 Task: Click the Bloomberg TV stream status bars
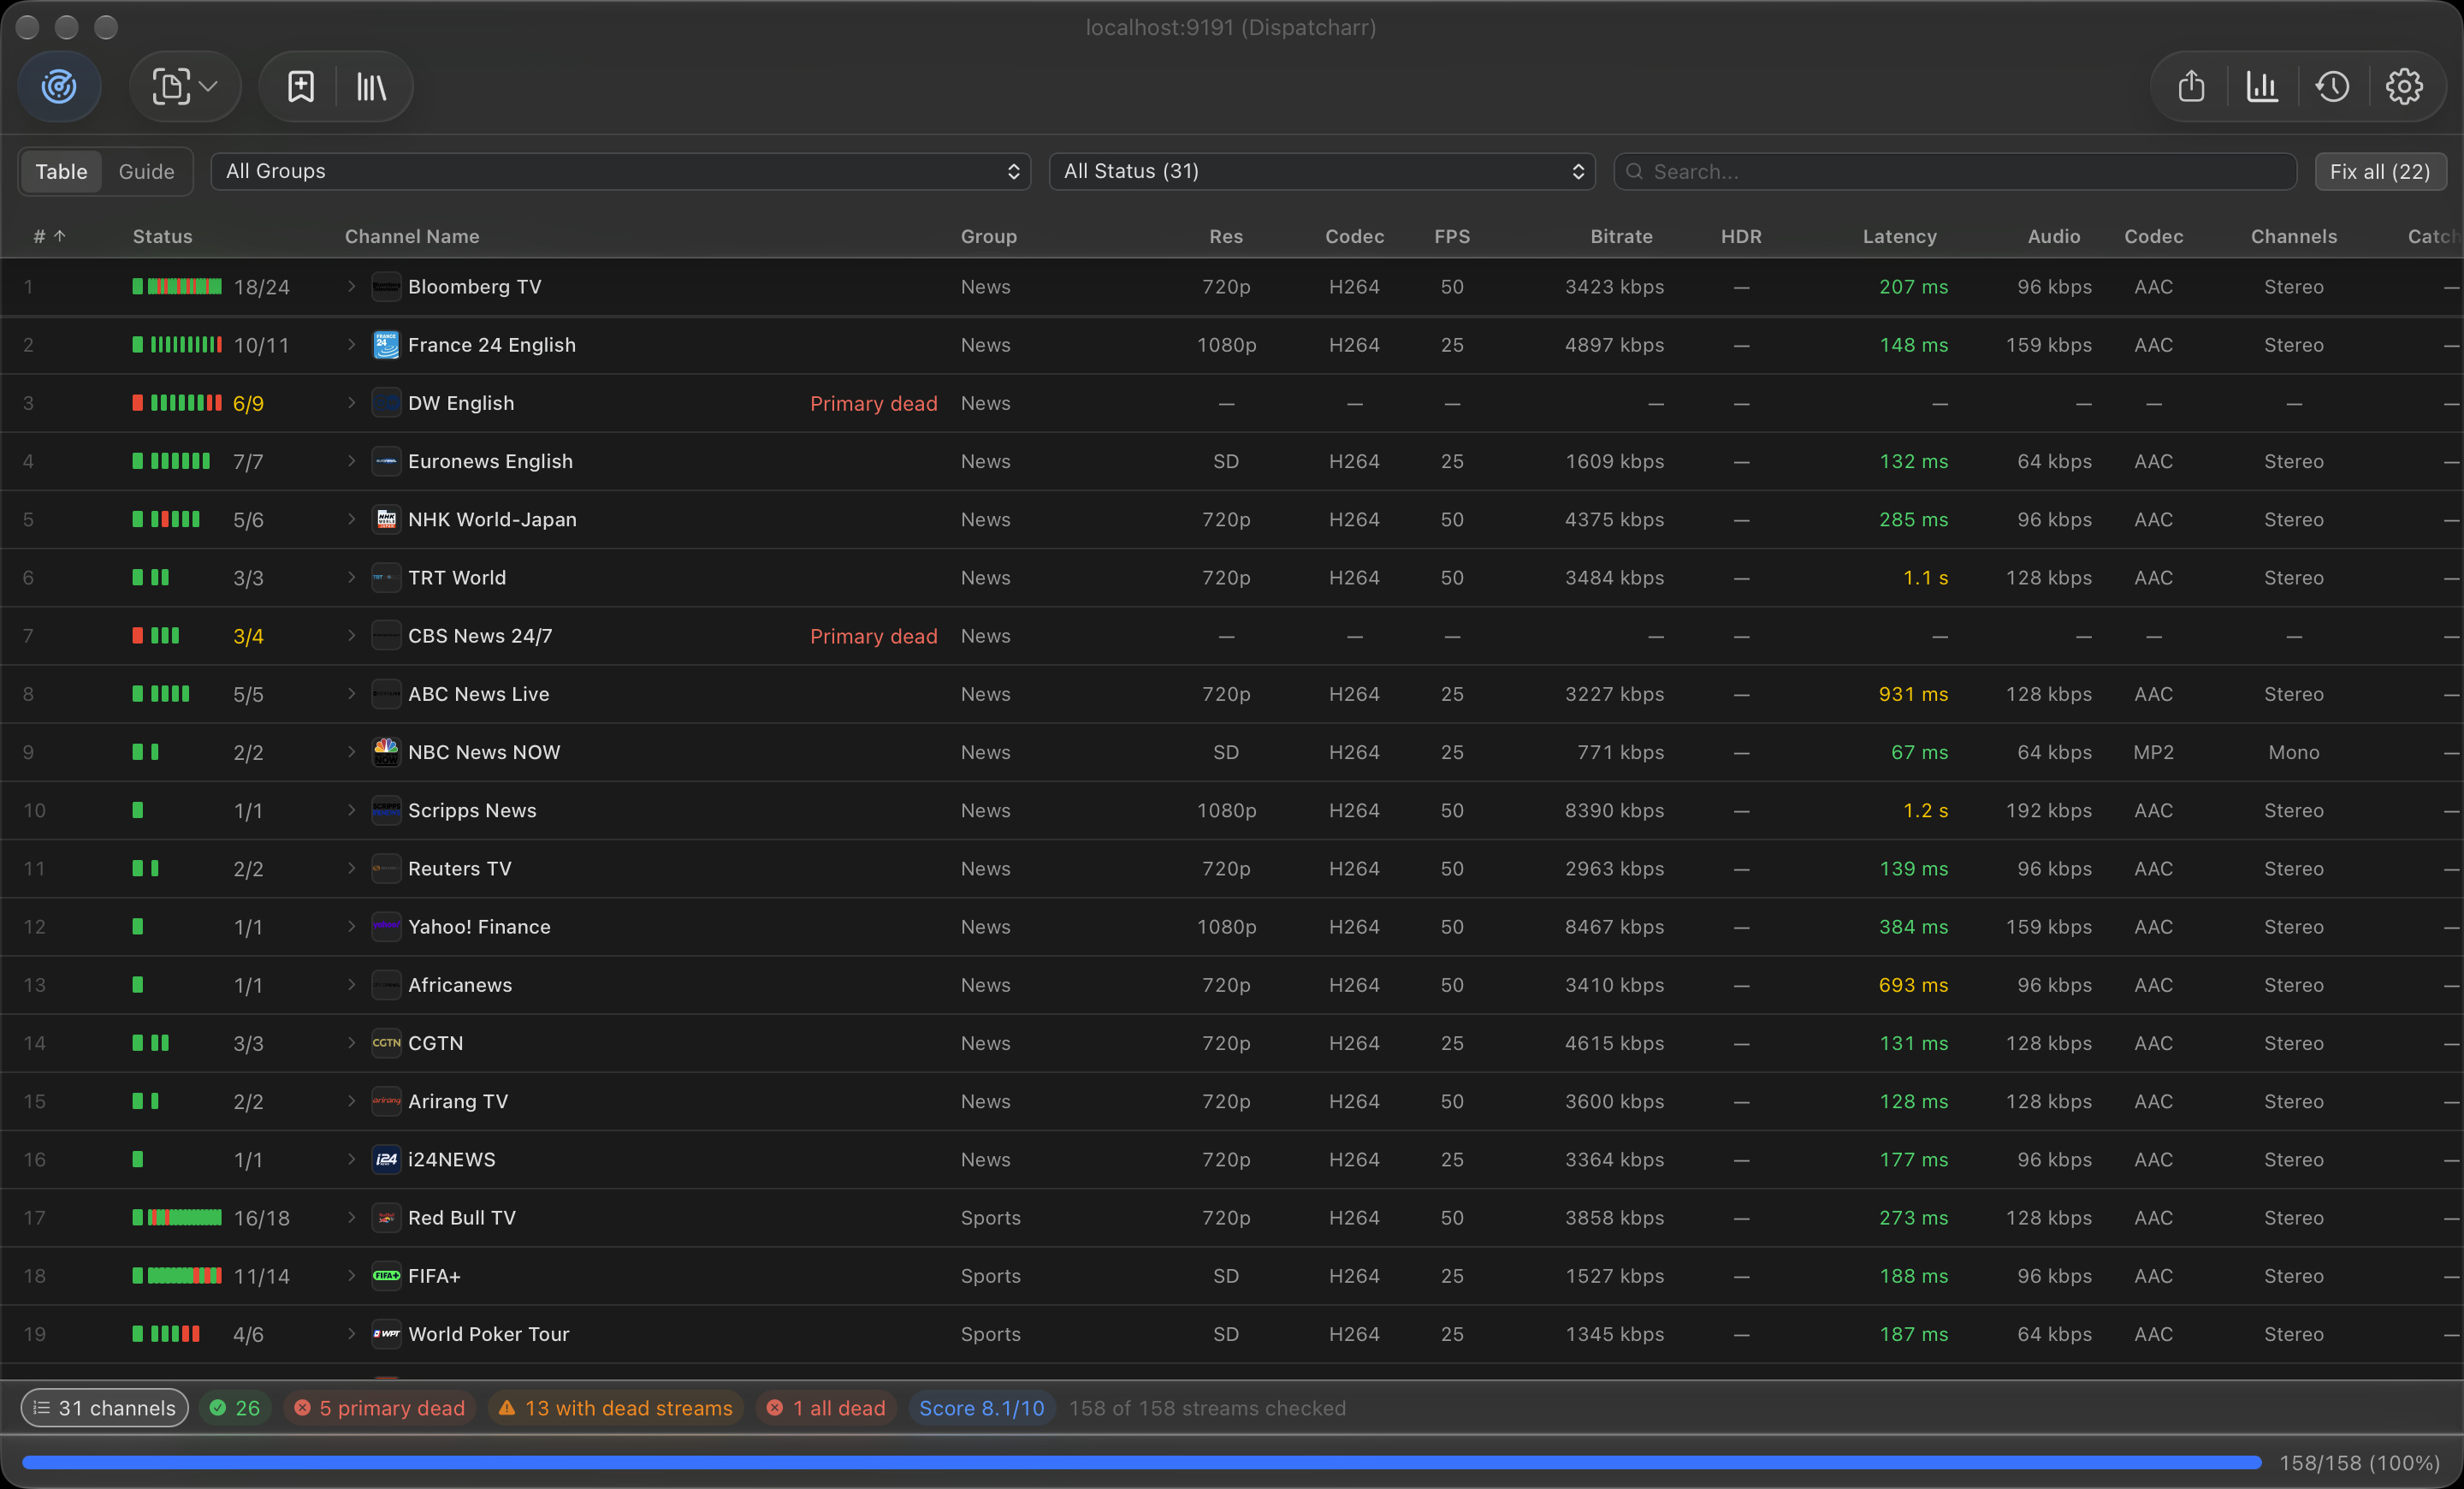(x=177, y=287)
